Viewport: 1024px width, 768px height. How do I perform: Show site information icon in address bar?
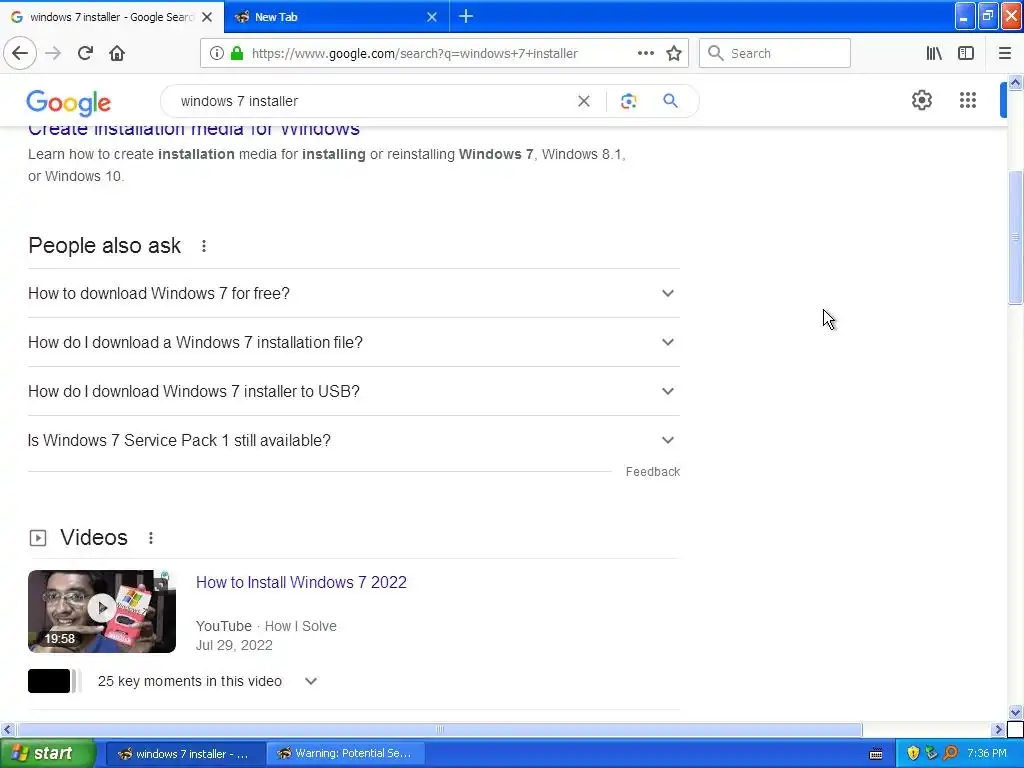coord(217,53)
